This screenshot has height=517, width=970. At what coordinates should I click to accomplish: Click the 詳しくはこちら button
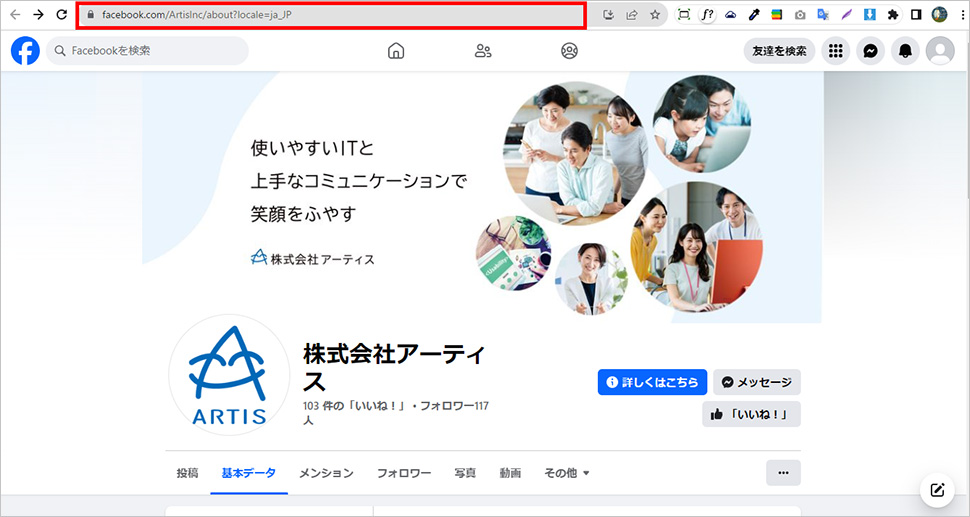(x=652, y=382)
